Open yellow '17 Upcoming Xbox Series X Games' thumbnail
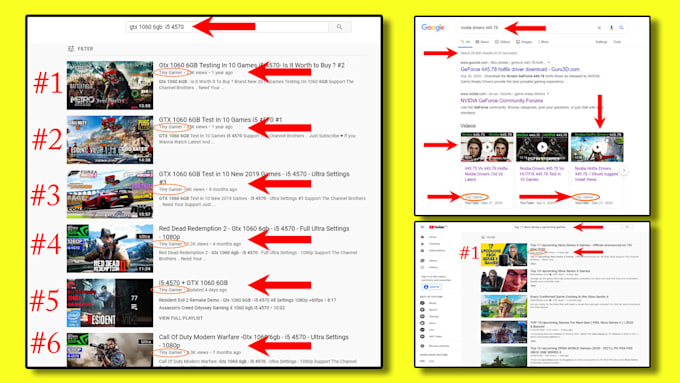Image resolution: width=680 pixels, height=383 pixels. 504,255
